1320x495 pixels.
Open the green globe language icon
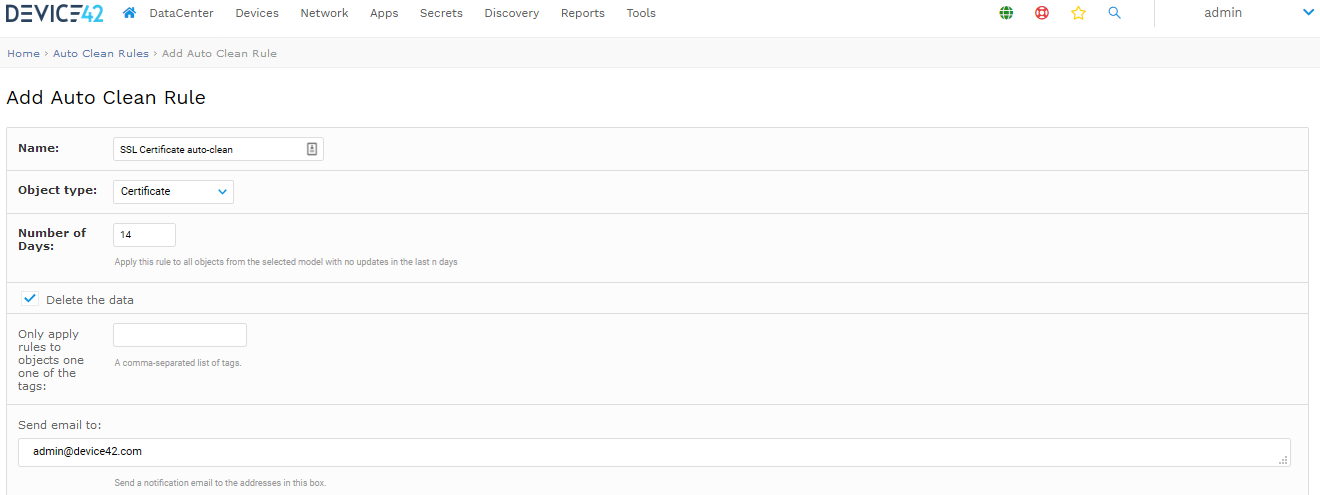click(1006, 13)
